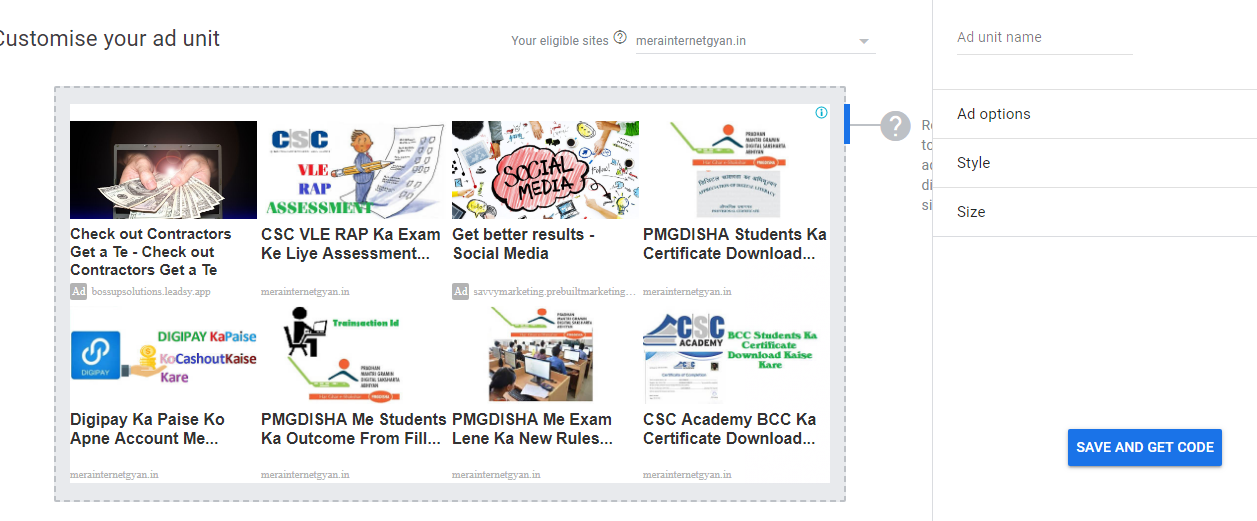Click the 'Your eligible sites' label
This screenshot has width=1257, height=521.
[559, 41]
